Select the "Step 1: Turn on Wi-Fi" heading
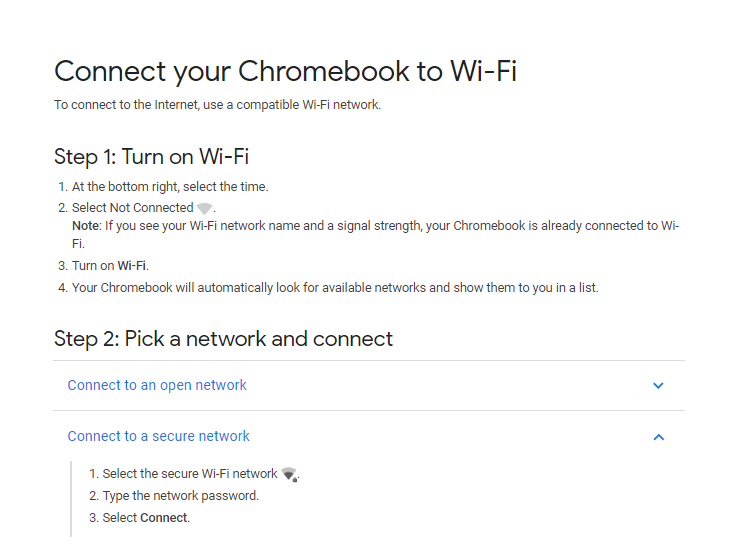The width and height of the screenshot is (735, 550). pos(151,156)
